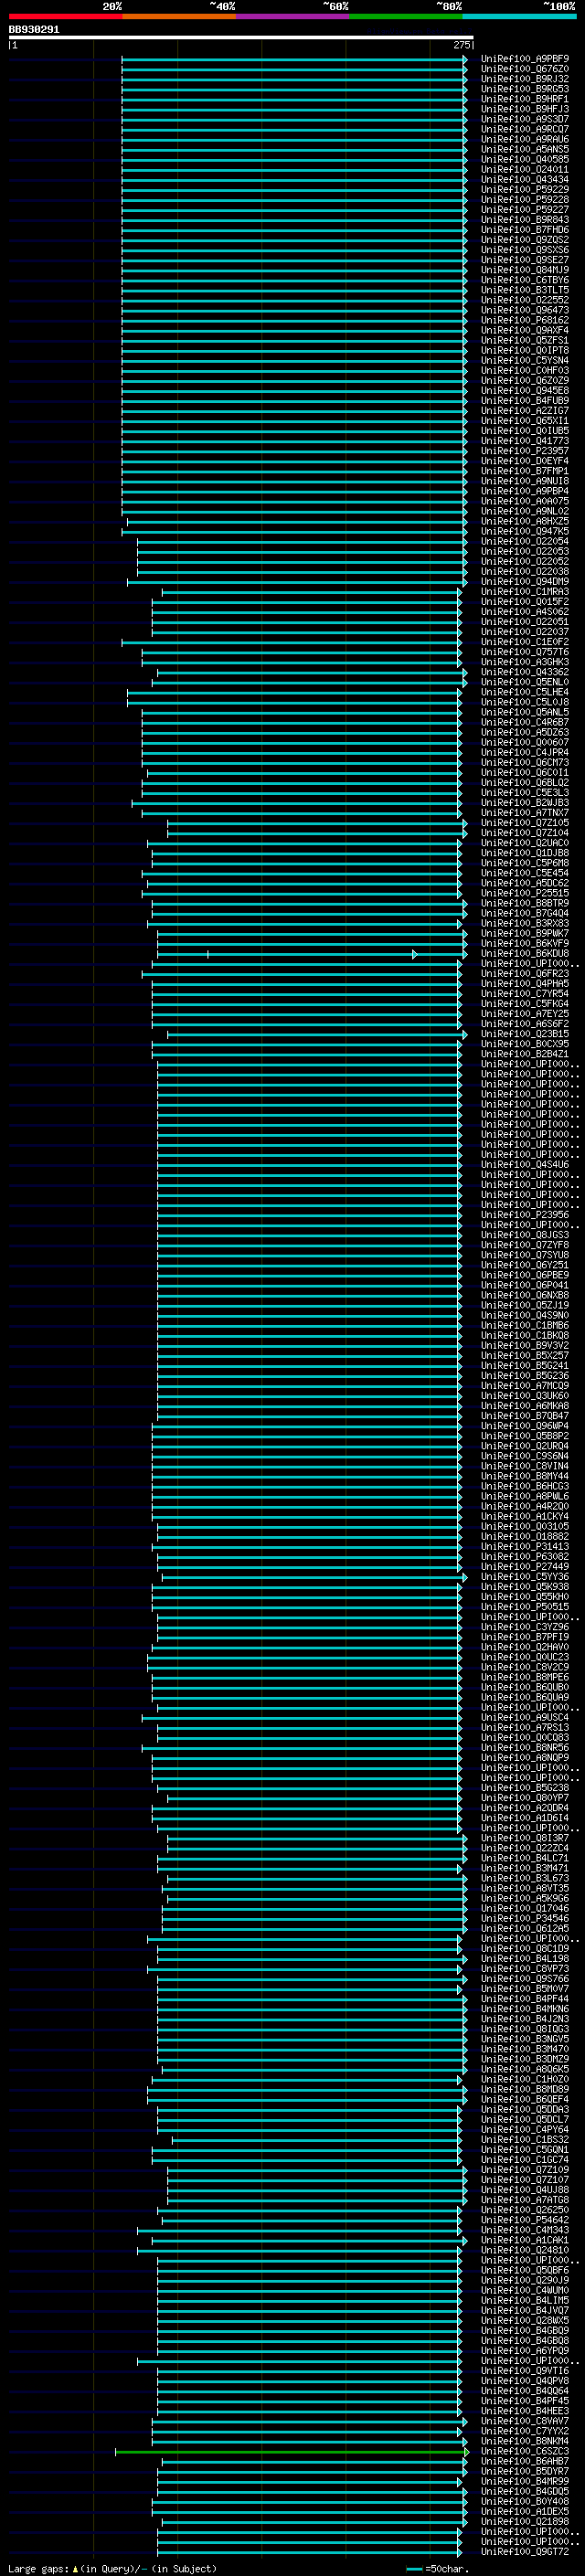Click the UniRef100_Q23B15 entry
The height and width of the screenshot is (2576, 585).
tap(524, 1033)
